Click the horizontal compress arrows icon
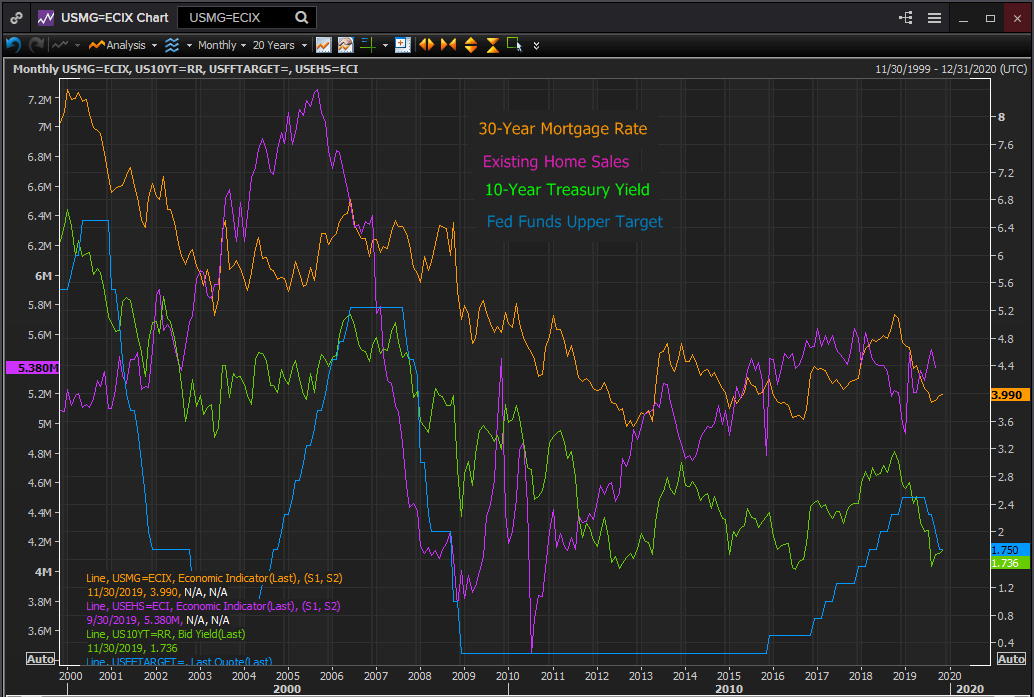 (x=448, y=44)
